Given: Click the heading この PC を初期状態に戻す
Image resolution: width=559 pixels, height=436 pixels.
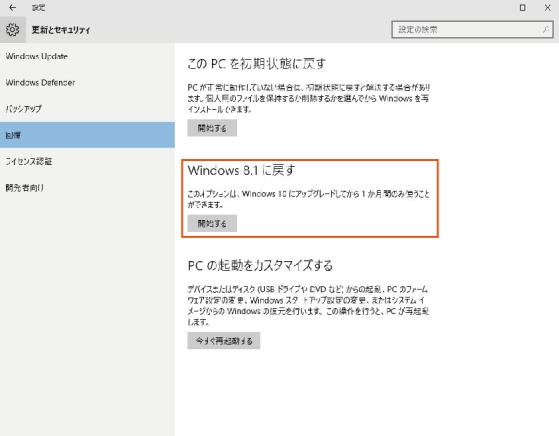Looking at the screenshot, I should pyautogui.click(x=257, y=64).
